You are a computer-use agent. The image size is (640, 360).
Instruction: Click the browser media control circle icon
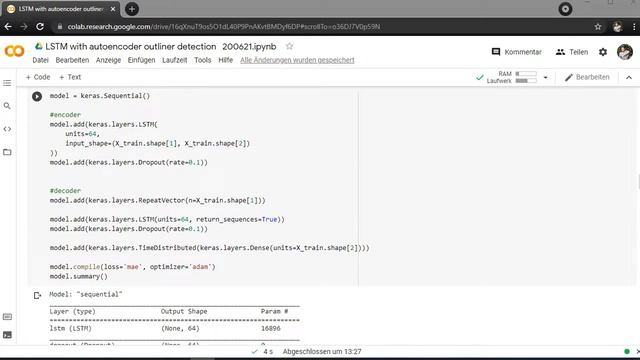coord(565,9)
